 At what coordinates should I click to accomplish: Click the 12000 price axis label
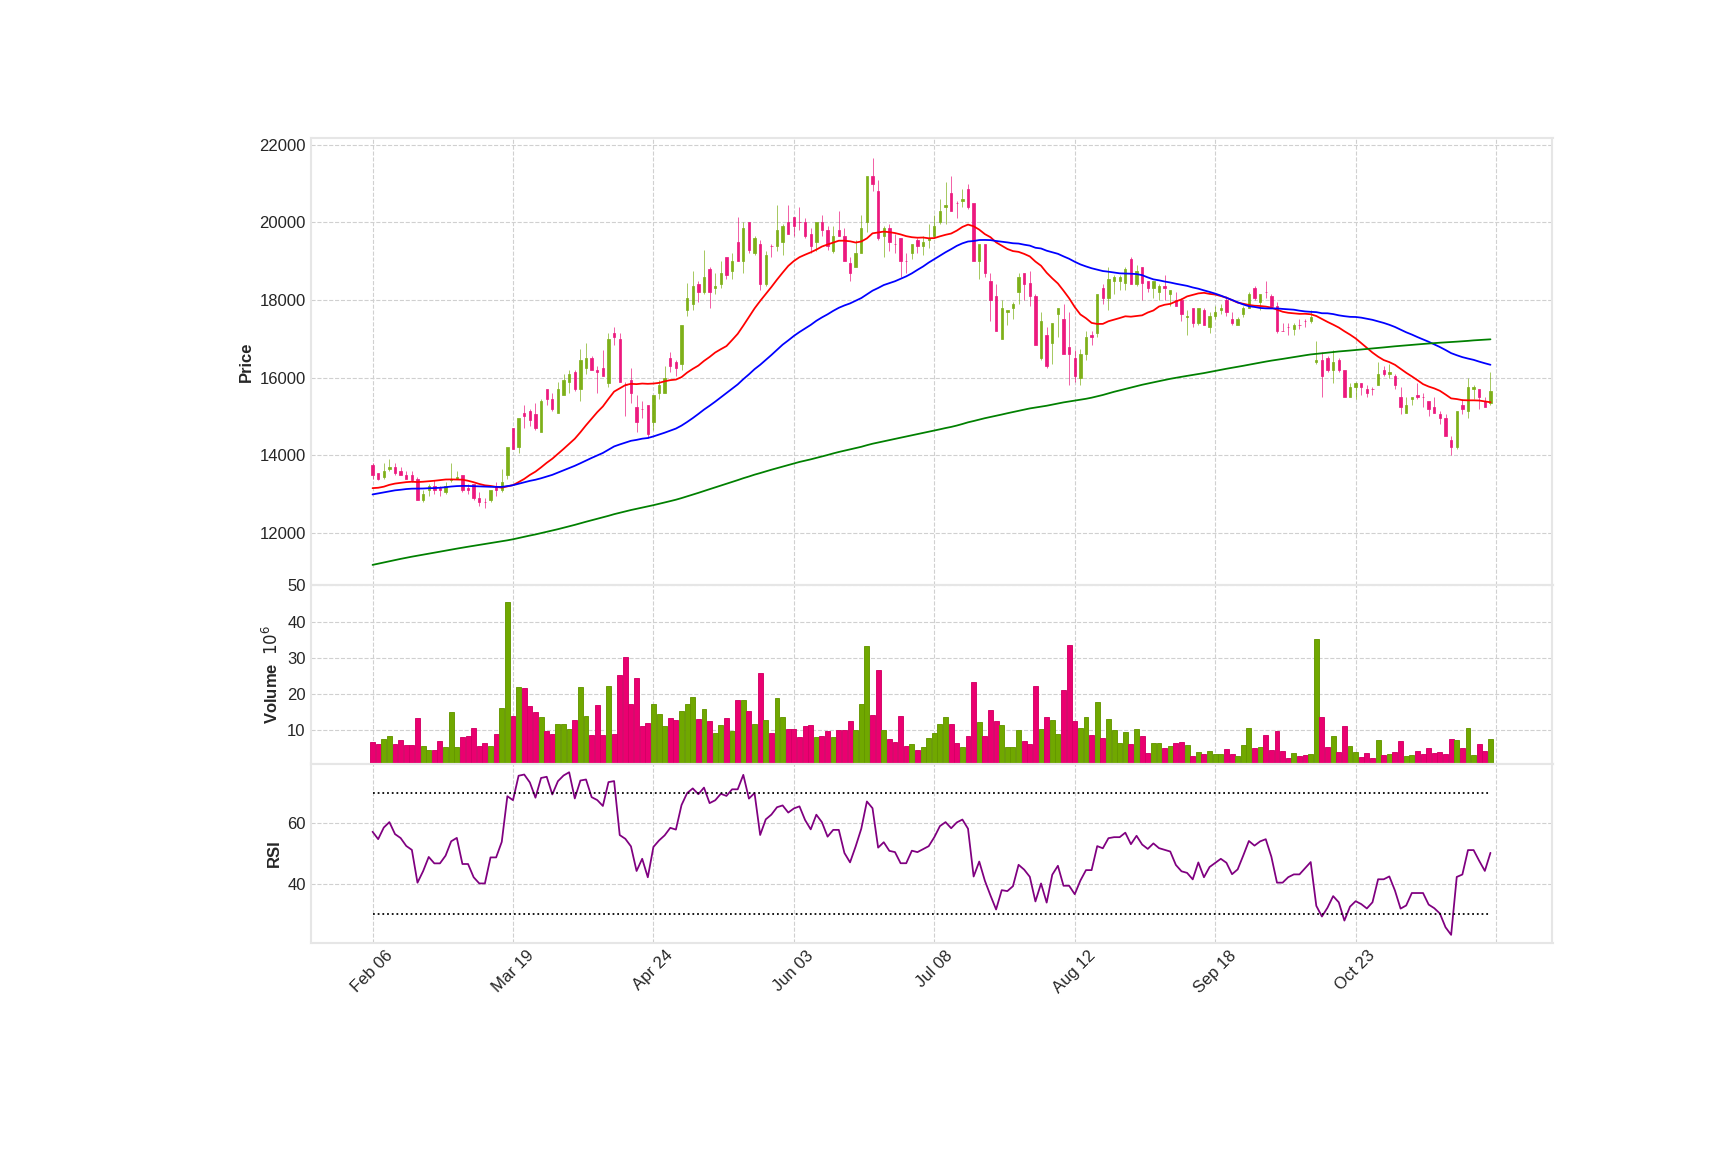(282, 534)
